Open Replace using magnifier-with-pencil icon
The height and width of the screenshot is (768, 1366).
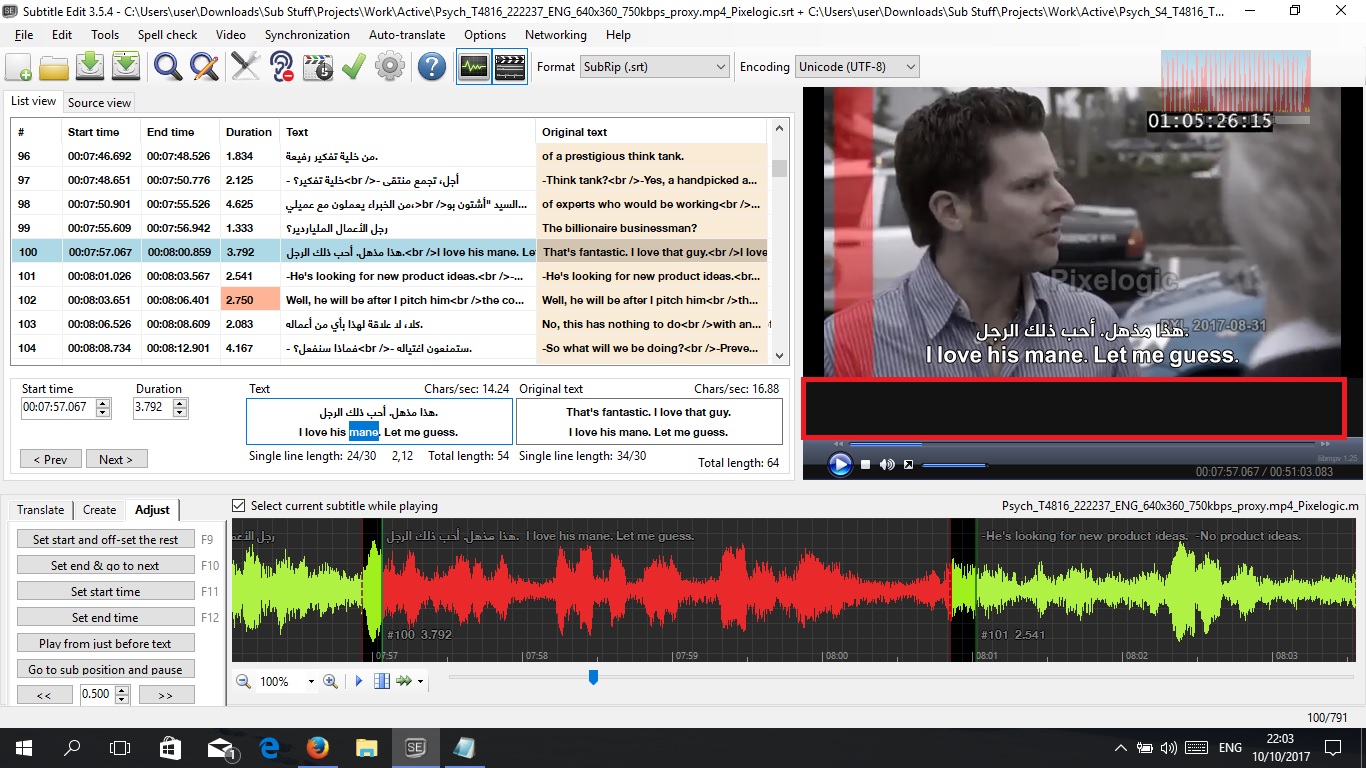(203, 67)
